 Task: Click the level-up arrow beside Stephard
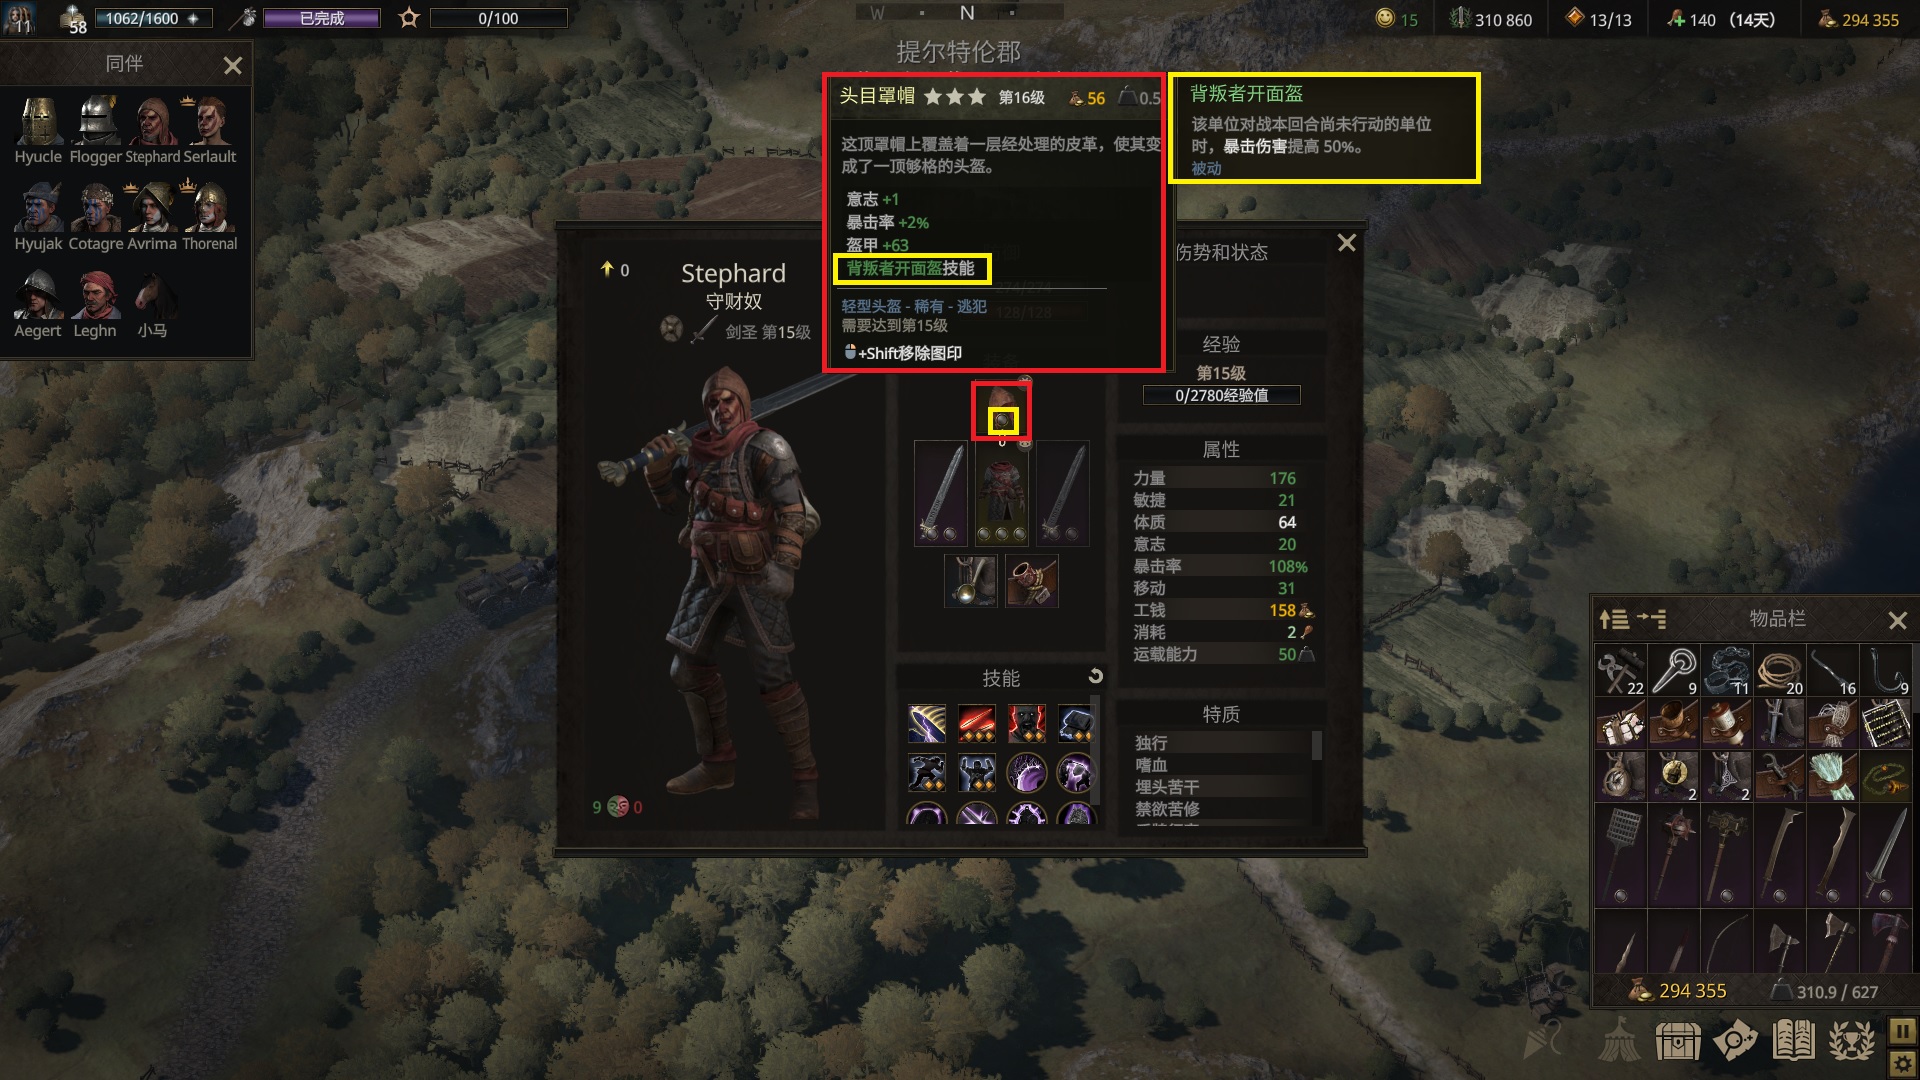pyautogui.click(x=606, y=269)
